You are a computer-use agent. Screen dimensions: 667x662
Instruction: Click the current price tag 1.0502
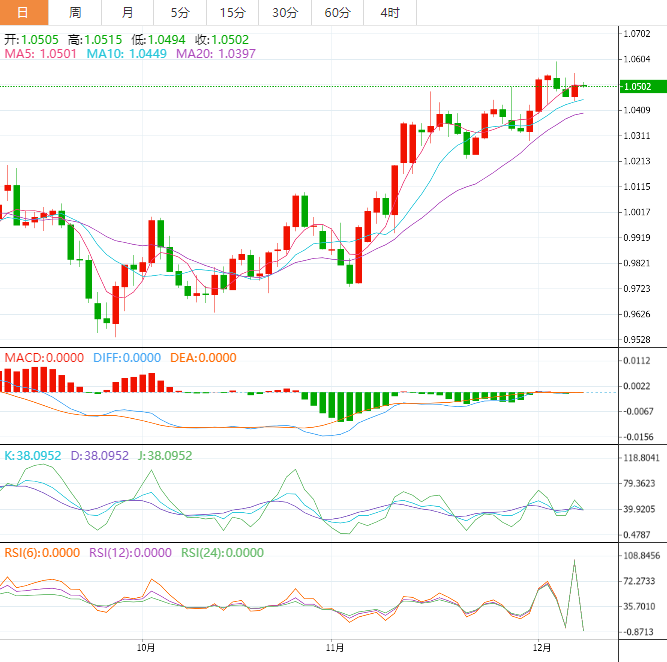tap(637, 87)
